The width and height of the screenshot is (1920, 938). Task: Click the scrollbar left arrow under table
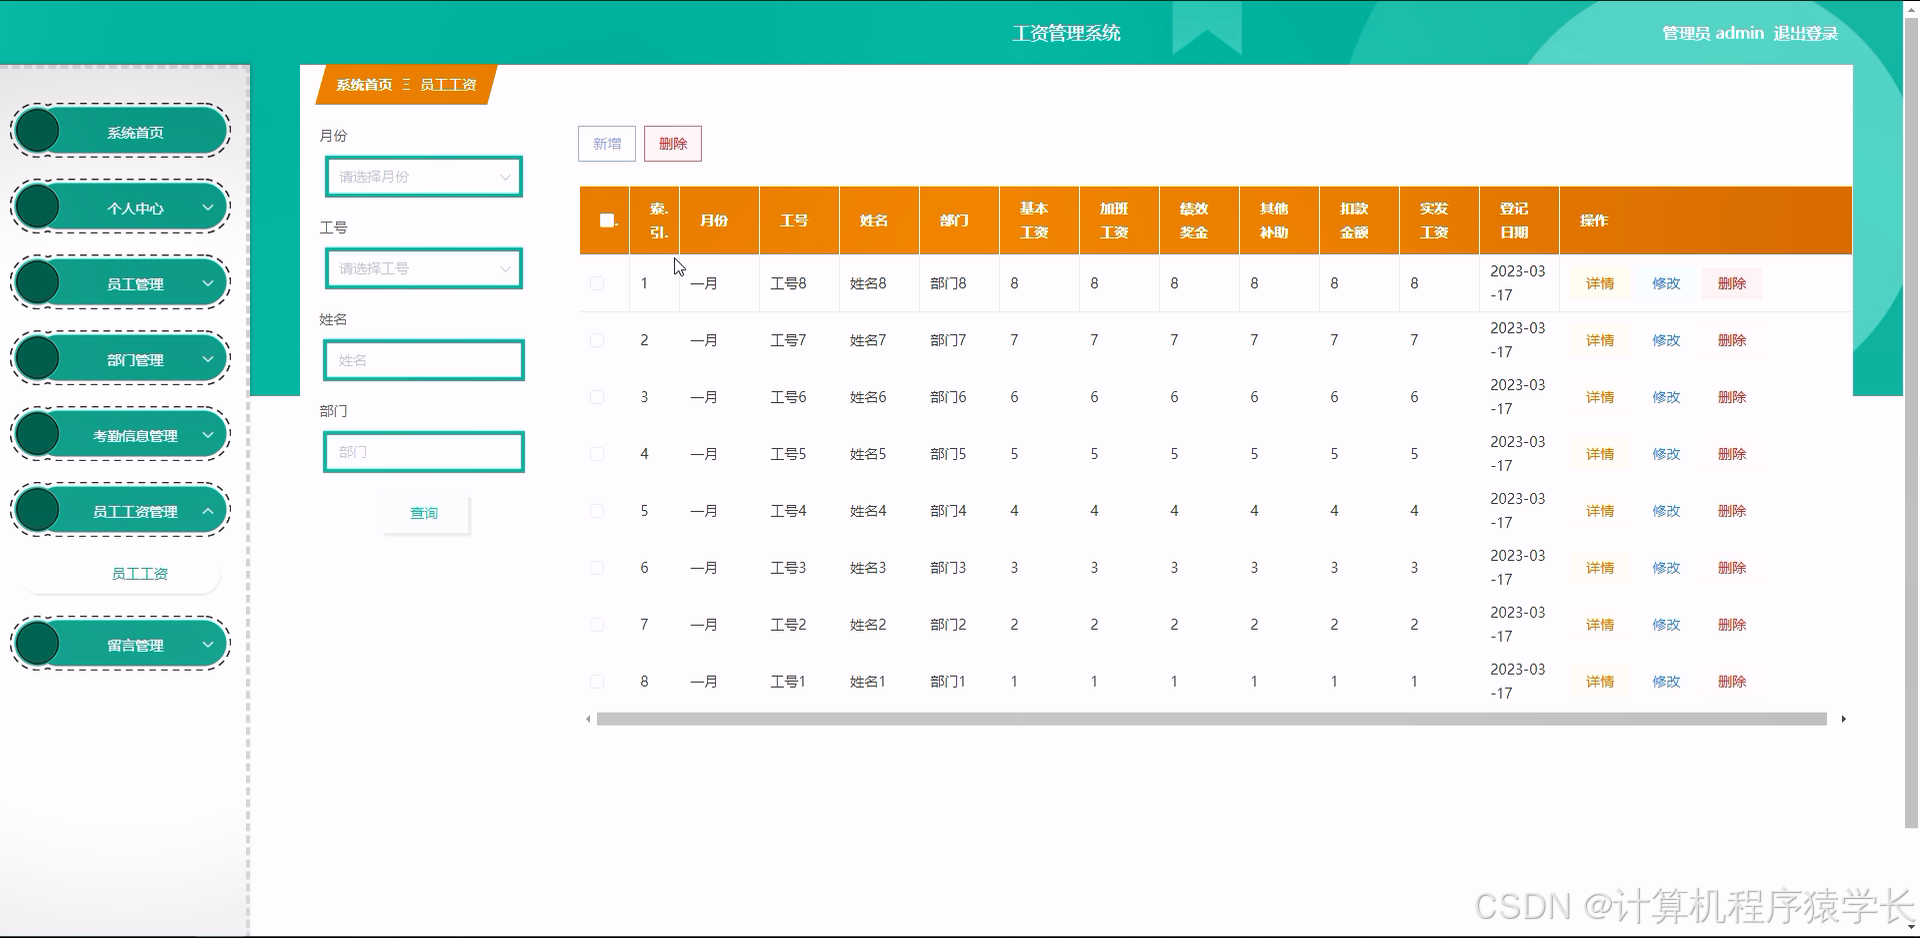588,719
